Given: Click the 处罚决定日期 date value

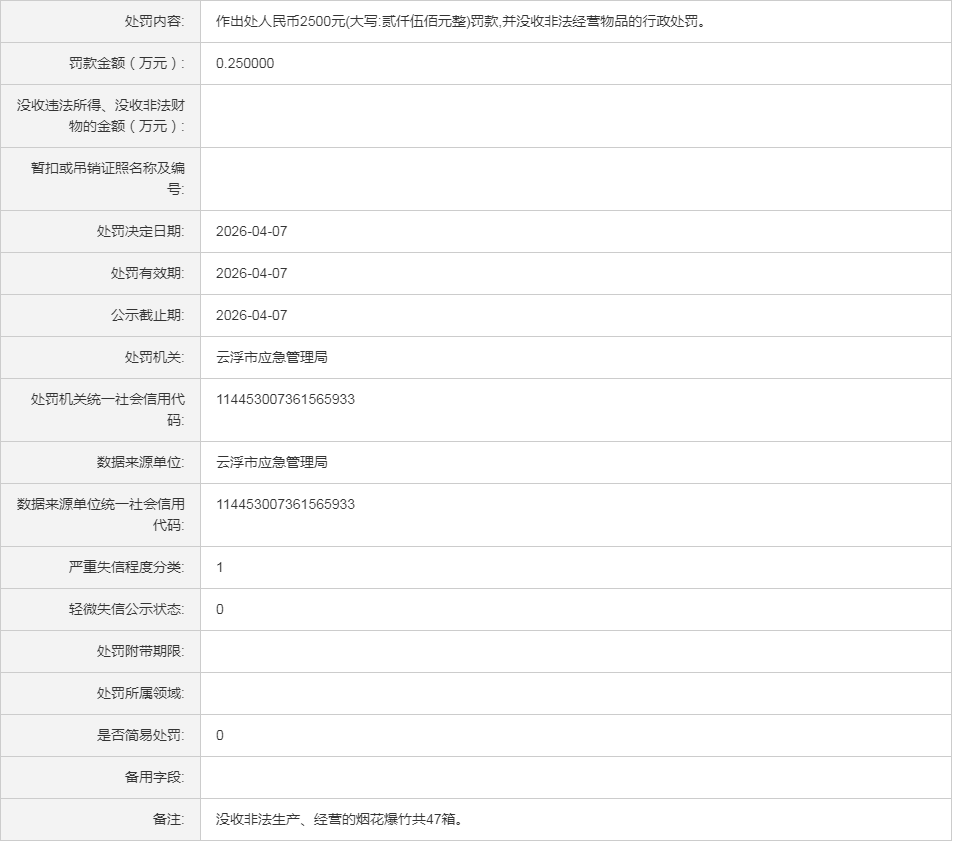Looking at the screenshot, I should [x=251, y=231].
